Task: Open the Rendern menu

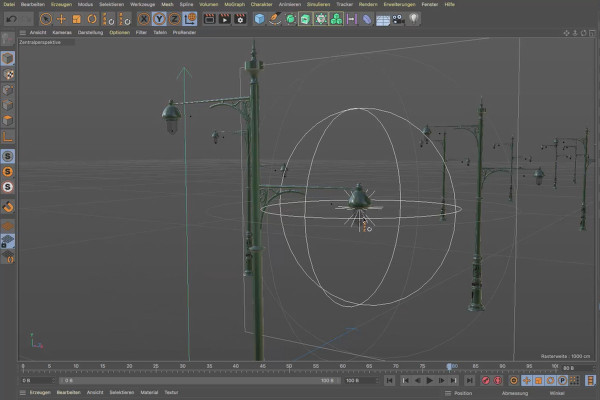Action: click(x=368, y=4)
